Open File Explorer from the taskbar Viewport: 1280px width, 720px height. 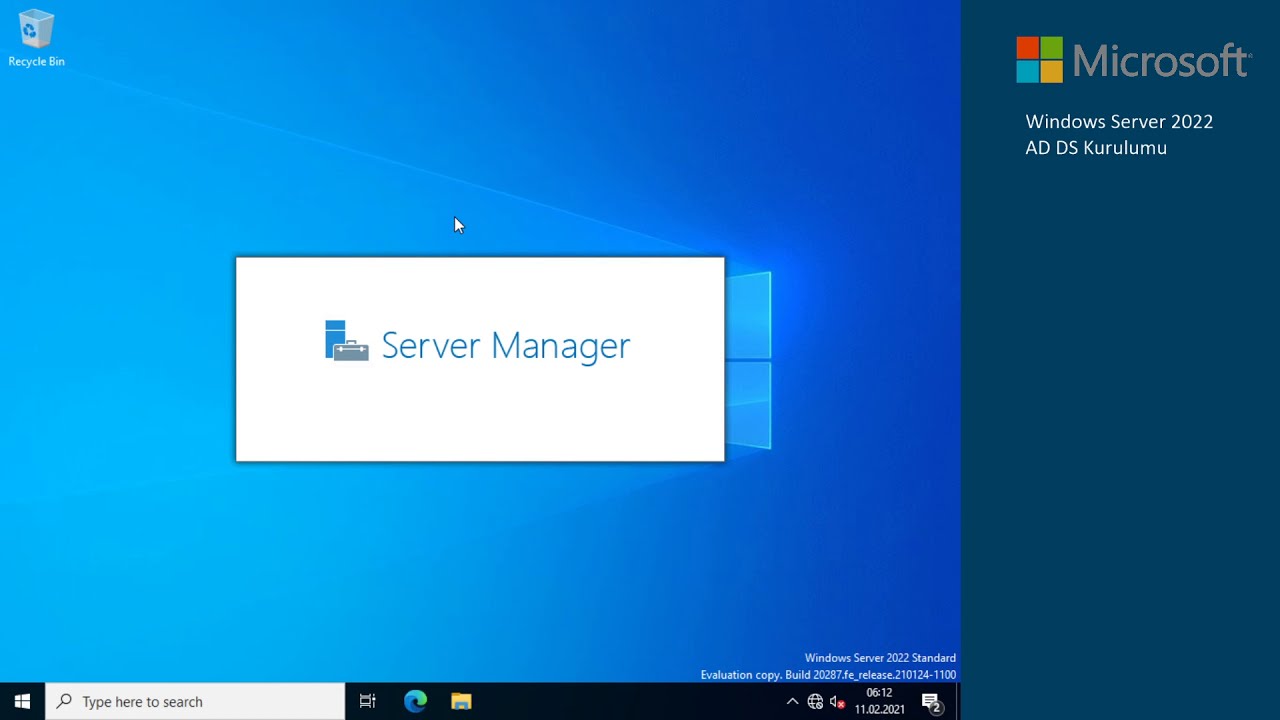[x=461, y=702]
